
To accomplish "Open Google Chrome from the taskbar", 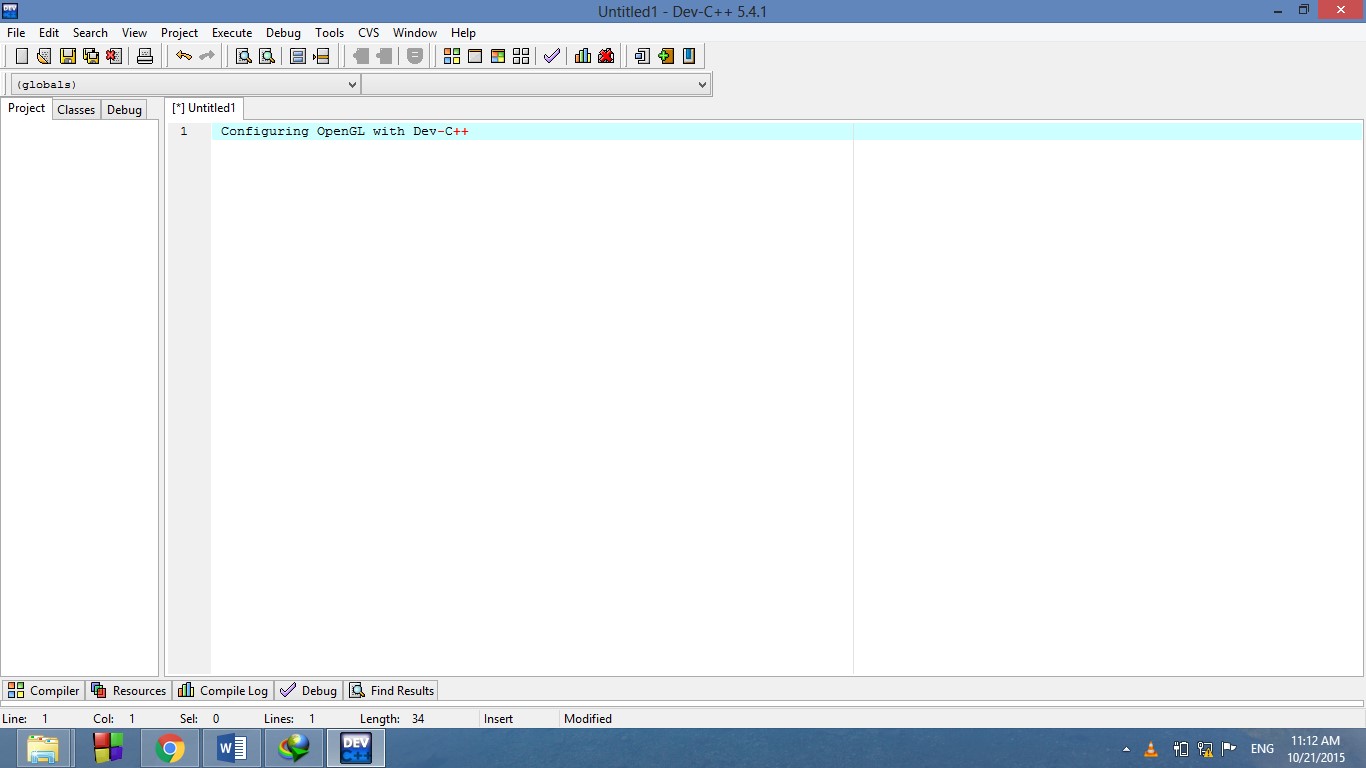I will [x=170, y=748].
